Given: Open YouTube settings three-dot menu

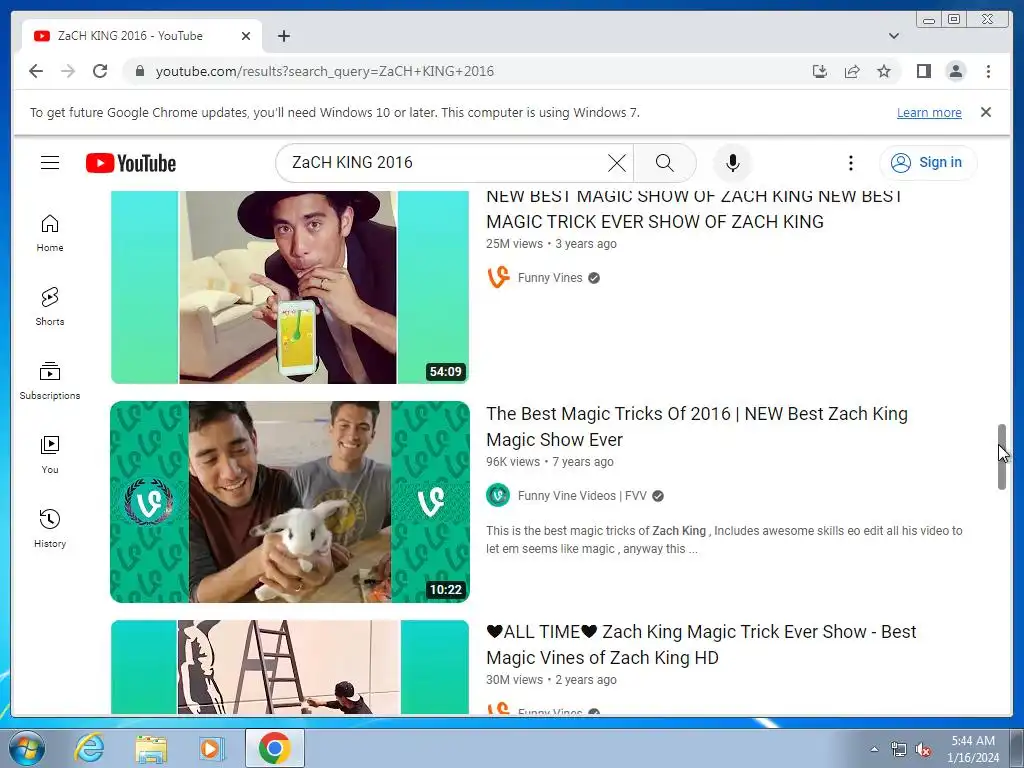Looking at the screenshot, I should (850, 163).
